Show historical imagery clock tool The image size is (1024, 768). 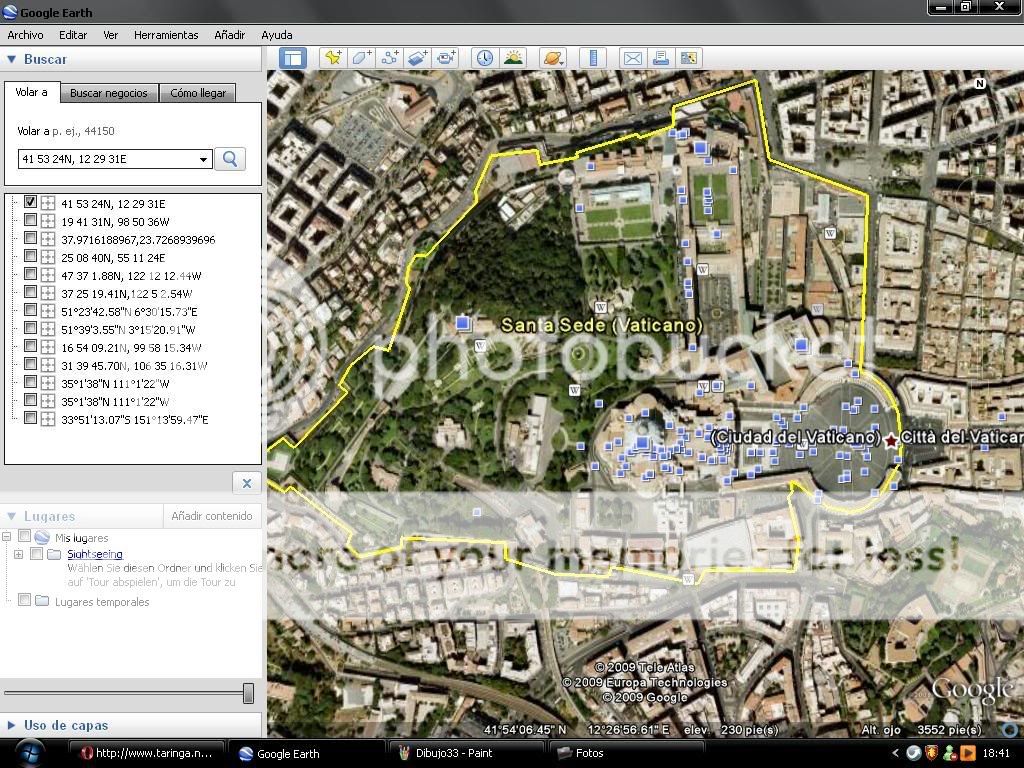click(485, 58)
